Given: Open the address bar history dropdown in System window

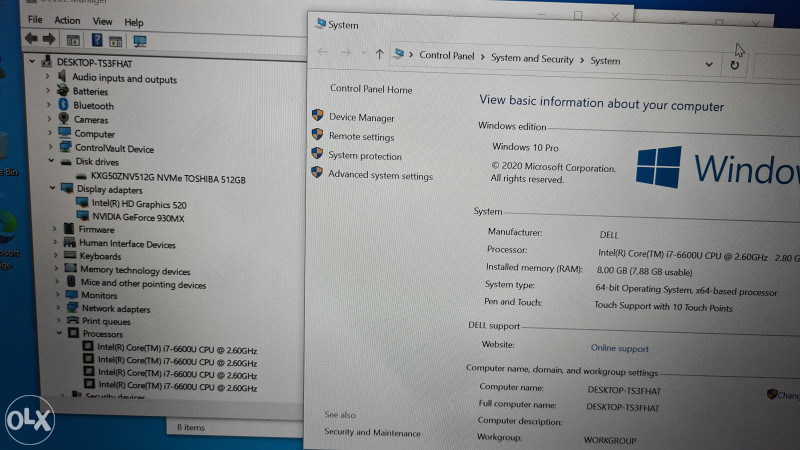Looking at the screenshot, I should 709,64.
